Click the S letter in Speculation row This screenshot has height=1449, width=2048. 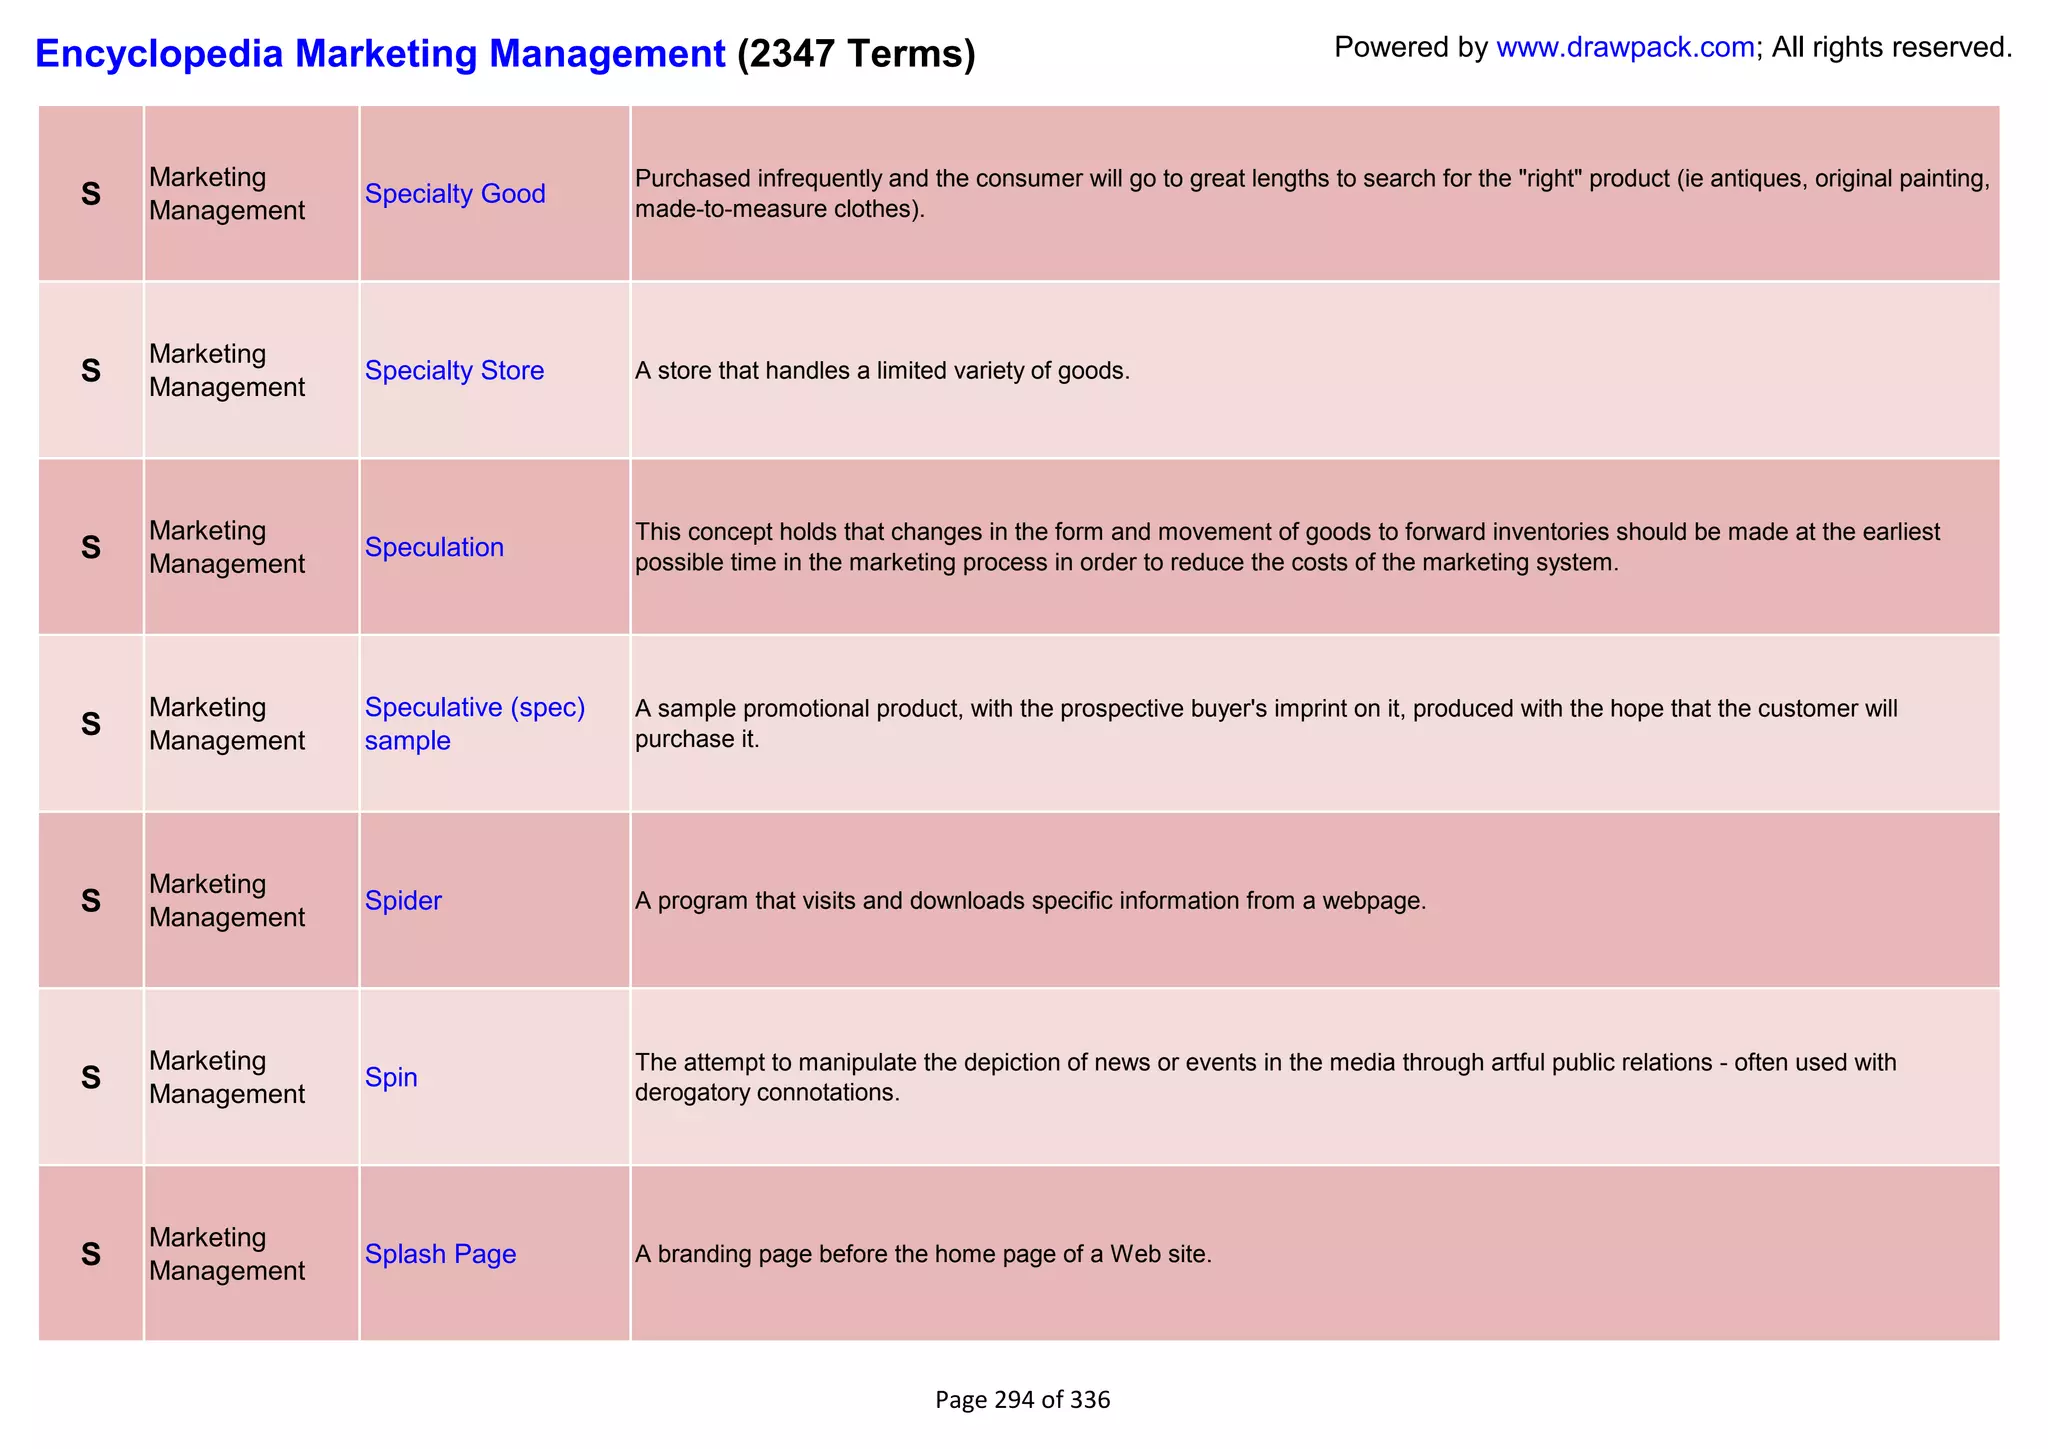tap(91, 547)
